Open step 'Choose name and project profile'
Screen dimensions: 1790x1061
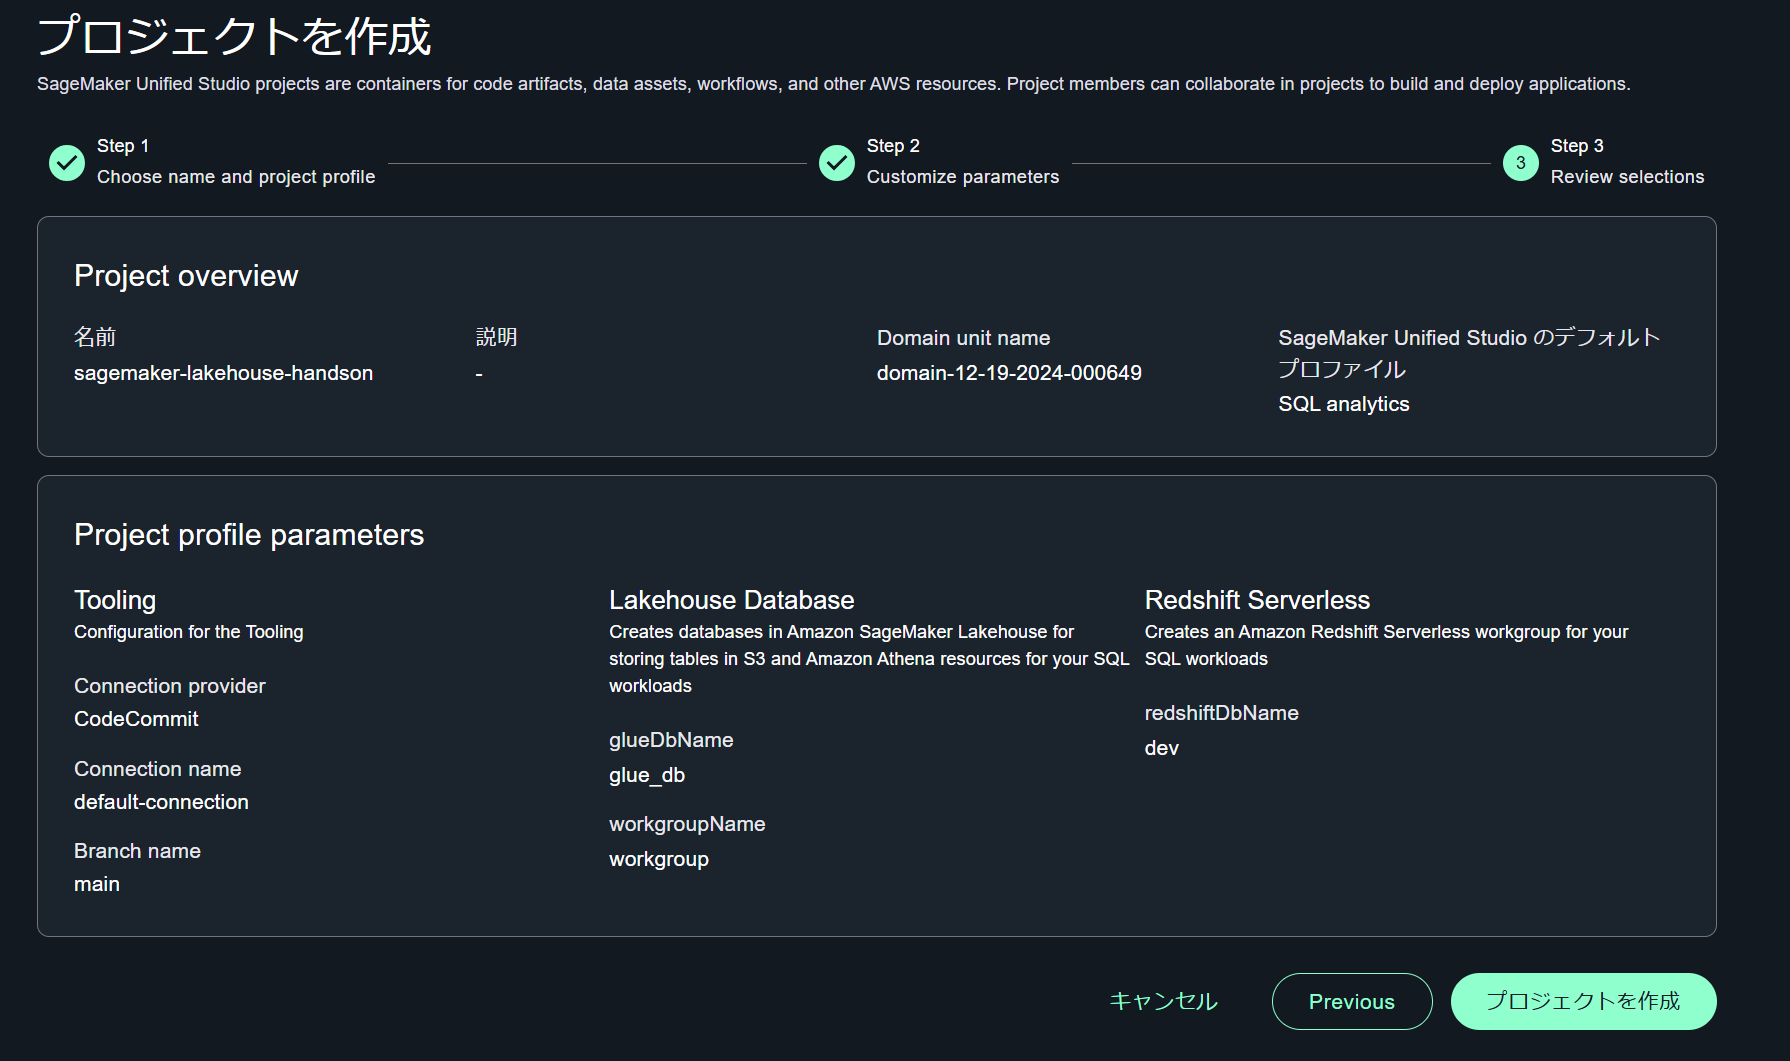236,177
